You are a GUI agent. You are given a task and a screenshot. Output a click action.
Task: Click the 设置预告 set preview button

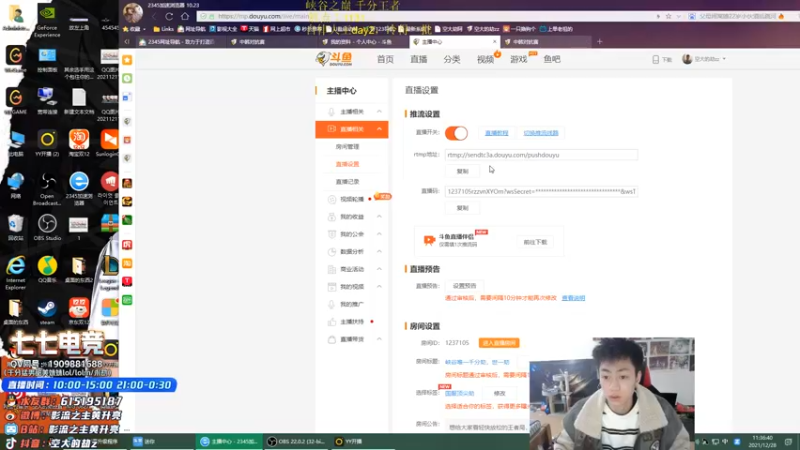click(464, 286)
